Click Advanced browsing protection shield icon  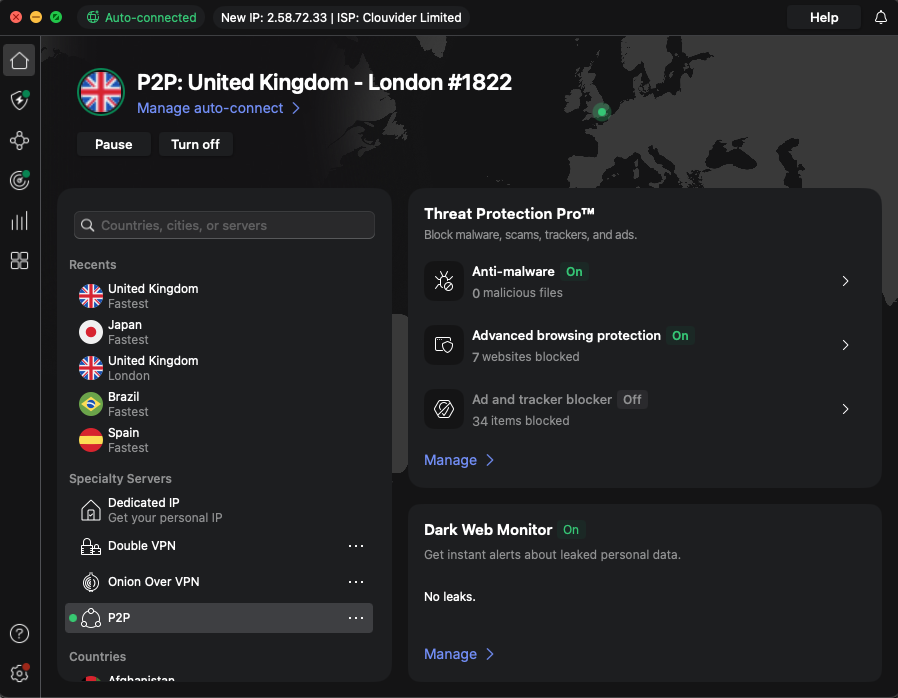pyautogui.click(x=444, y=345)
